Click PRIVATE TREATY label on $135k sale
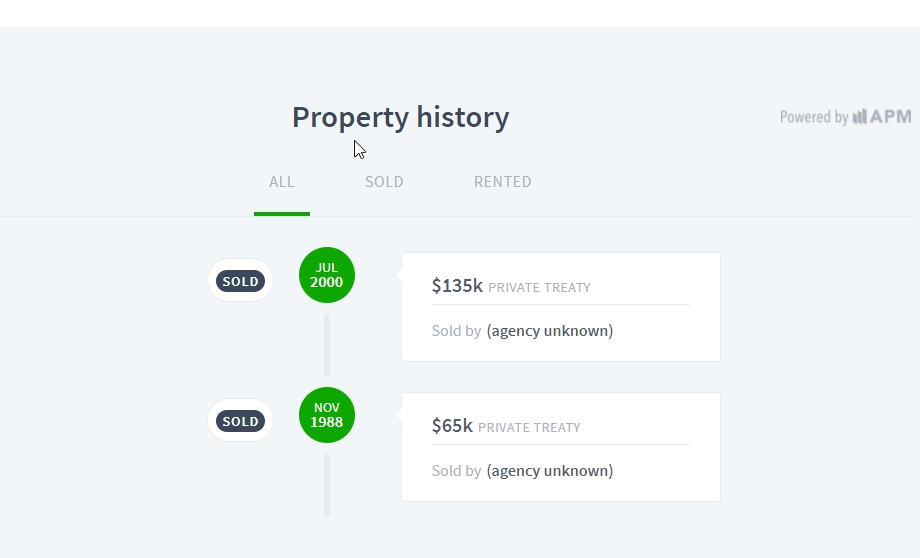Image resolution: width=920 pixels, height=558 pixels. [539, 288]
